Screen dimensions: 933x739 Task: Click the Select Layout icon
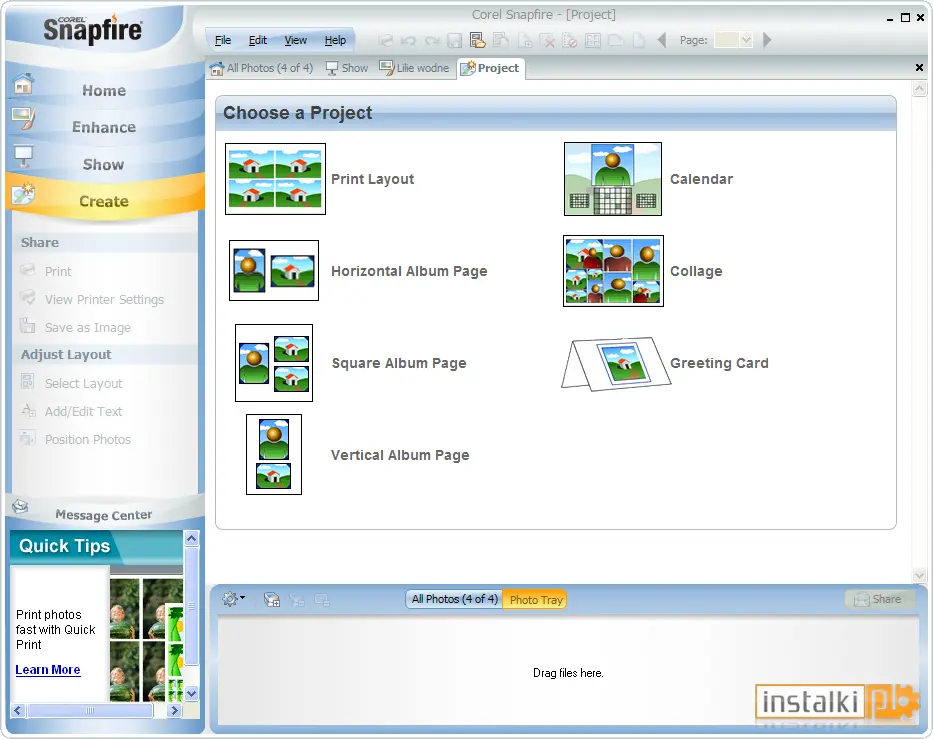(x=27, y=381)
